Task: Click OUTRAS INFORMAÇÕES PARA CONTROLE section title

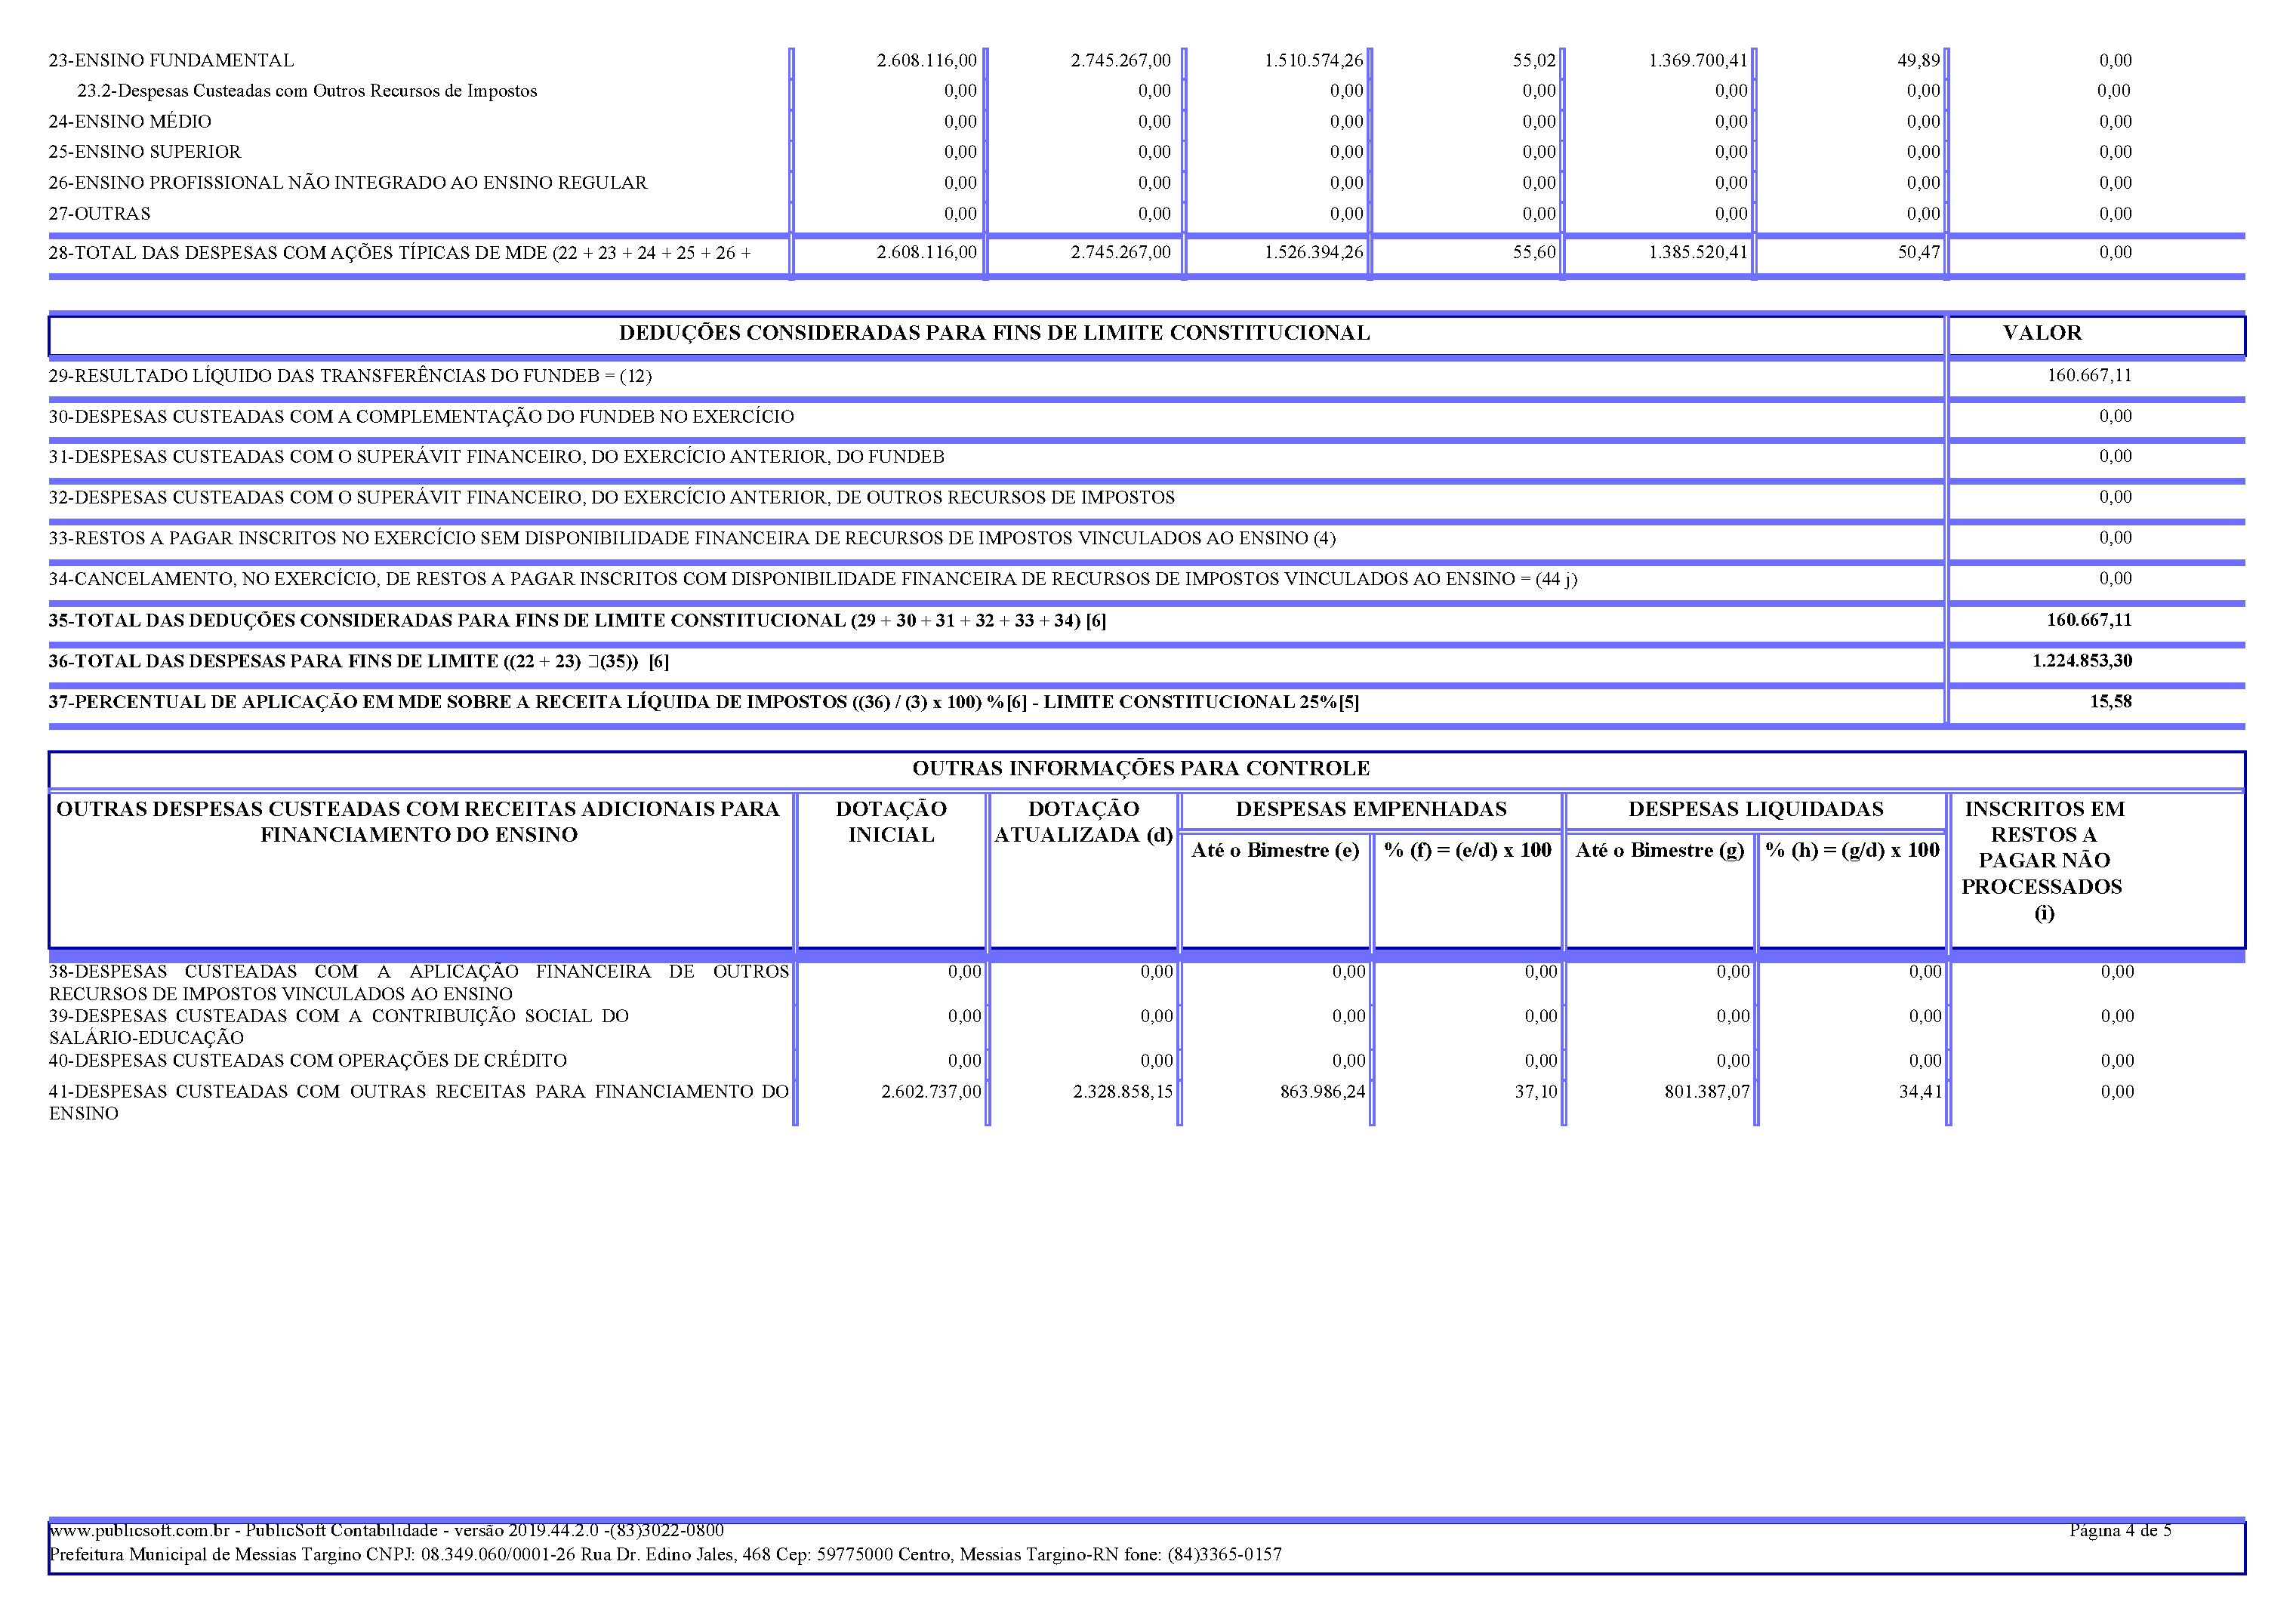Action: 1140,768
